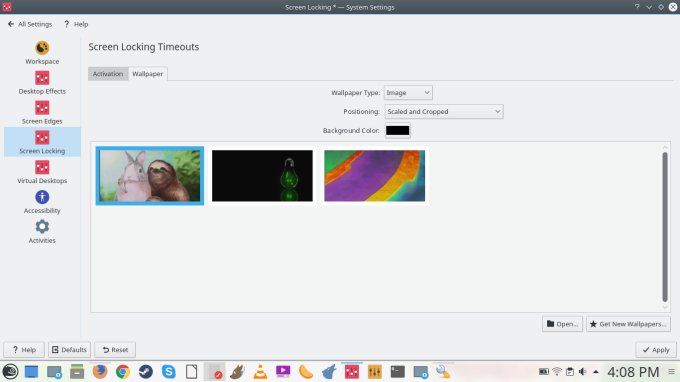This screenshot has width=680, height=382.
Task: Click Open... to browse wallpaper file
Action: (x=562, y=324)
